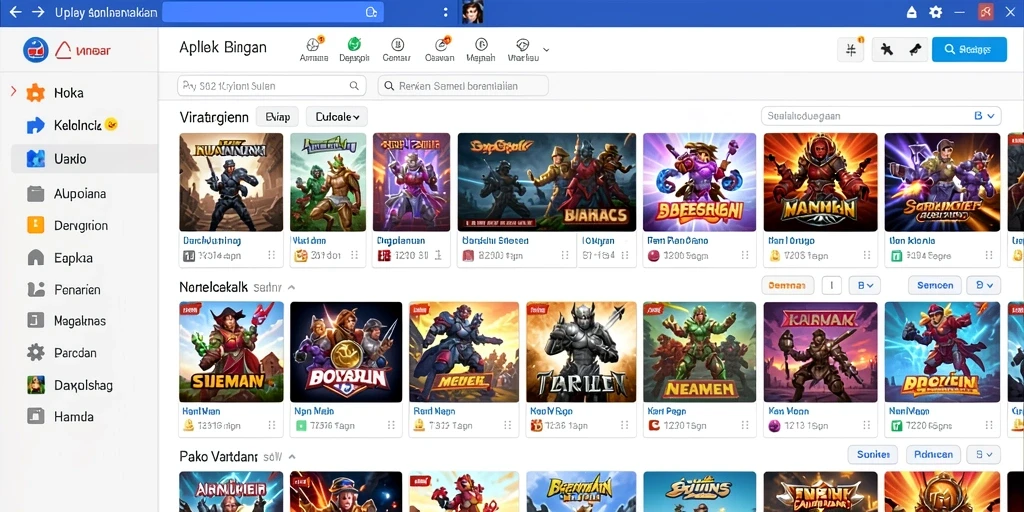Viewport: 1024px width, 512px height.
Task: Click the drag handle on the Npn Nujin card
Action: [x=391, y=426]
